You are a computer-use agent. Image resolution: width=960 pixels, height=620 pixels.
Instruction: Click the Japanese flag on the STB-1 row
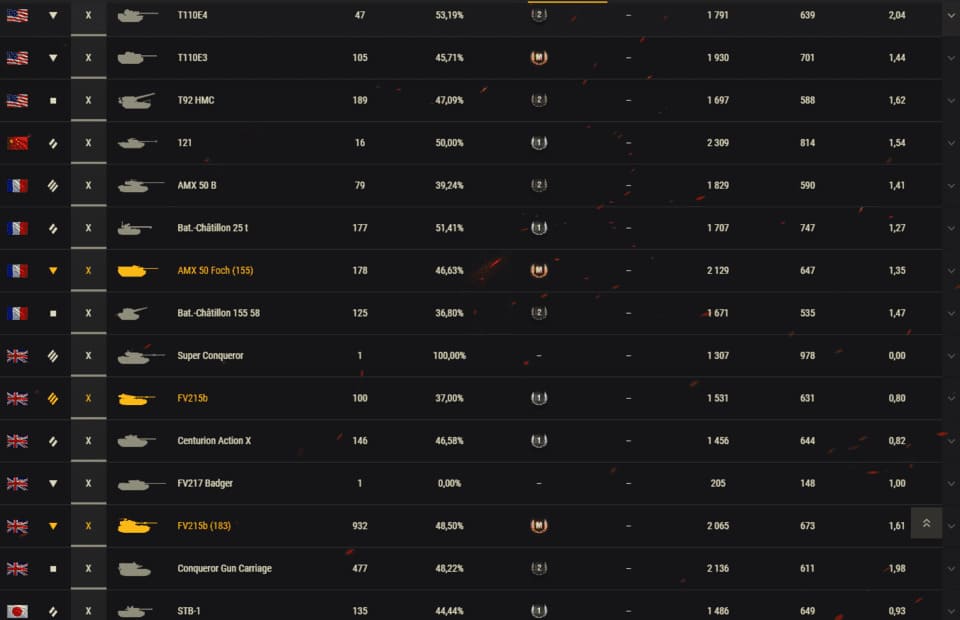point(17,611)
